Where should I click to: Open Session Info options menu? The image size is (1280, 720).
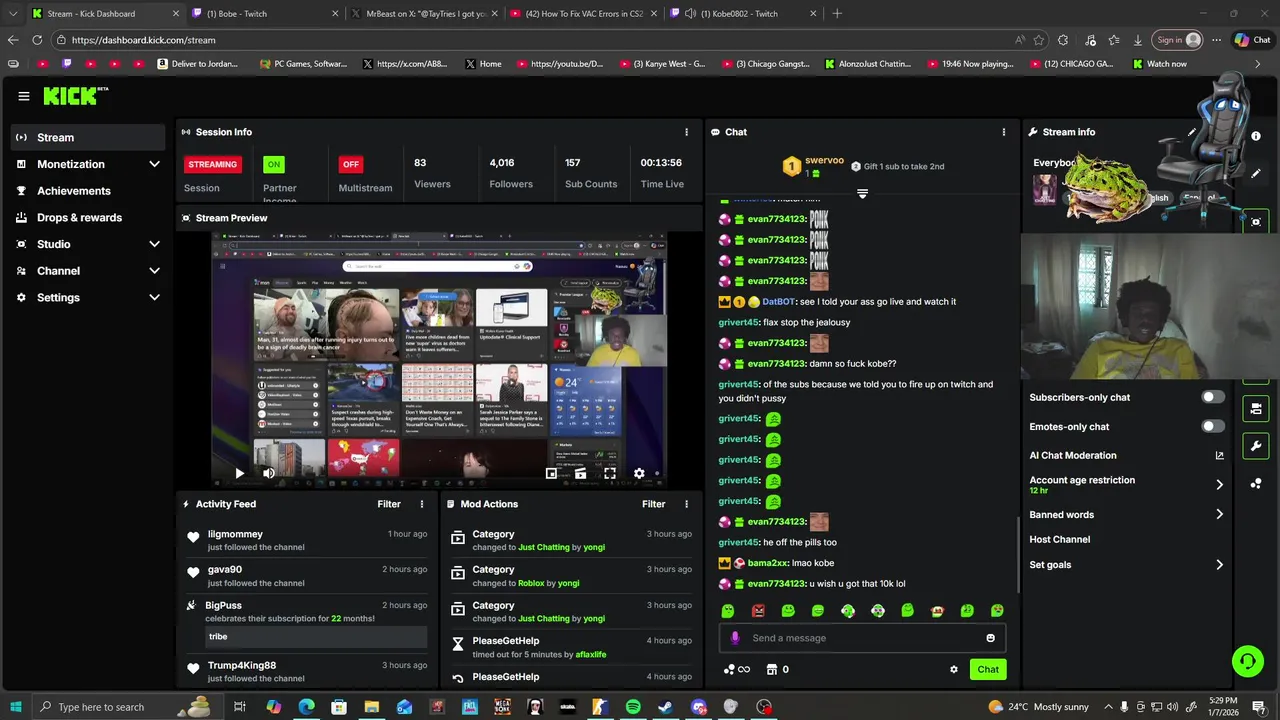click(x=686, y=132)
